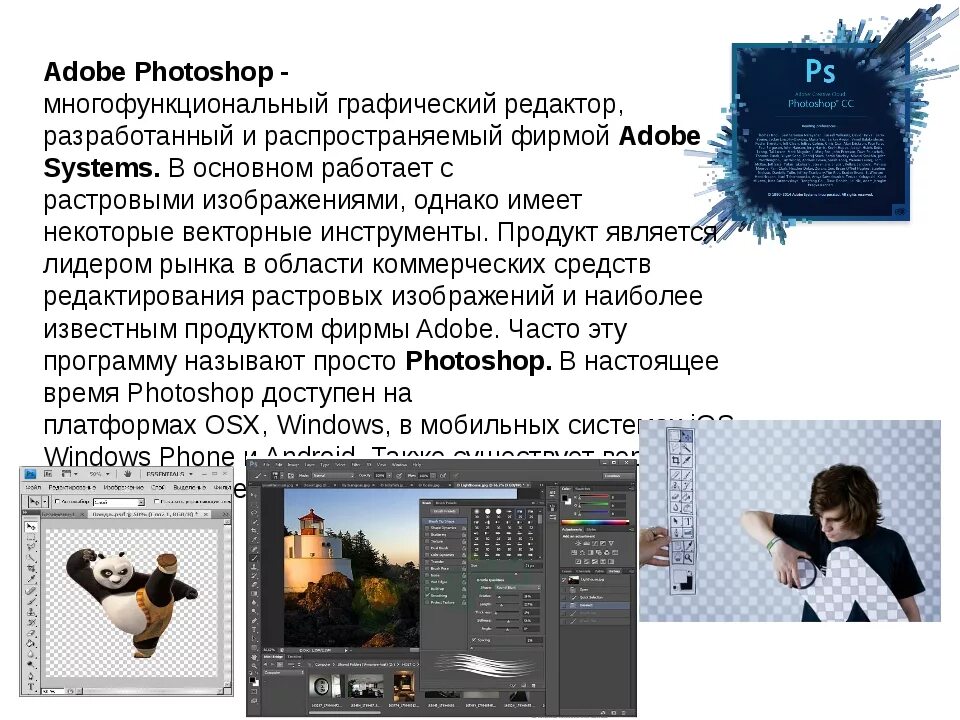Open Изображение menu in panda window
Screen dimensions: 960x720
click(x=124, y=487)
